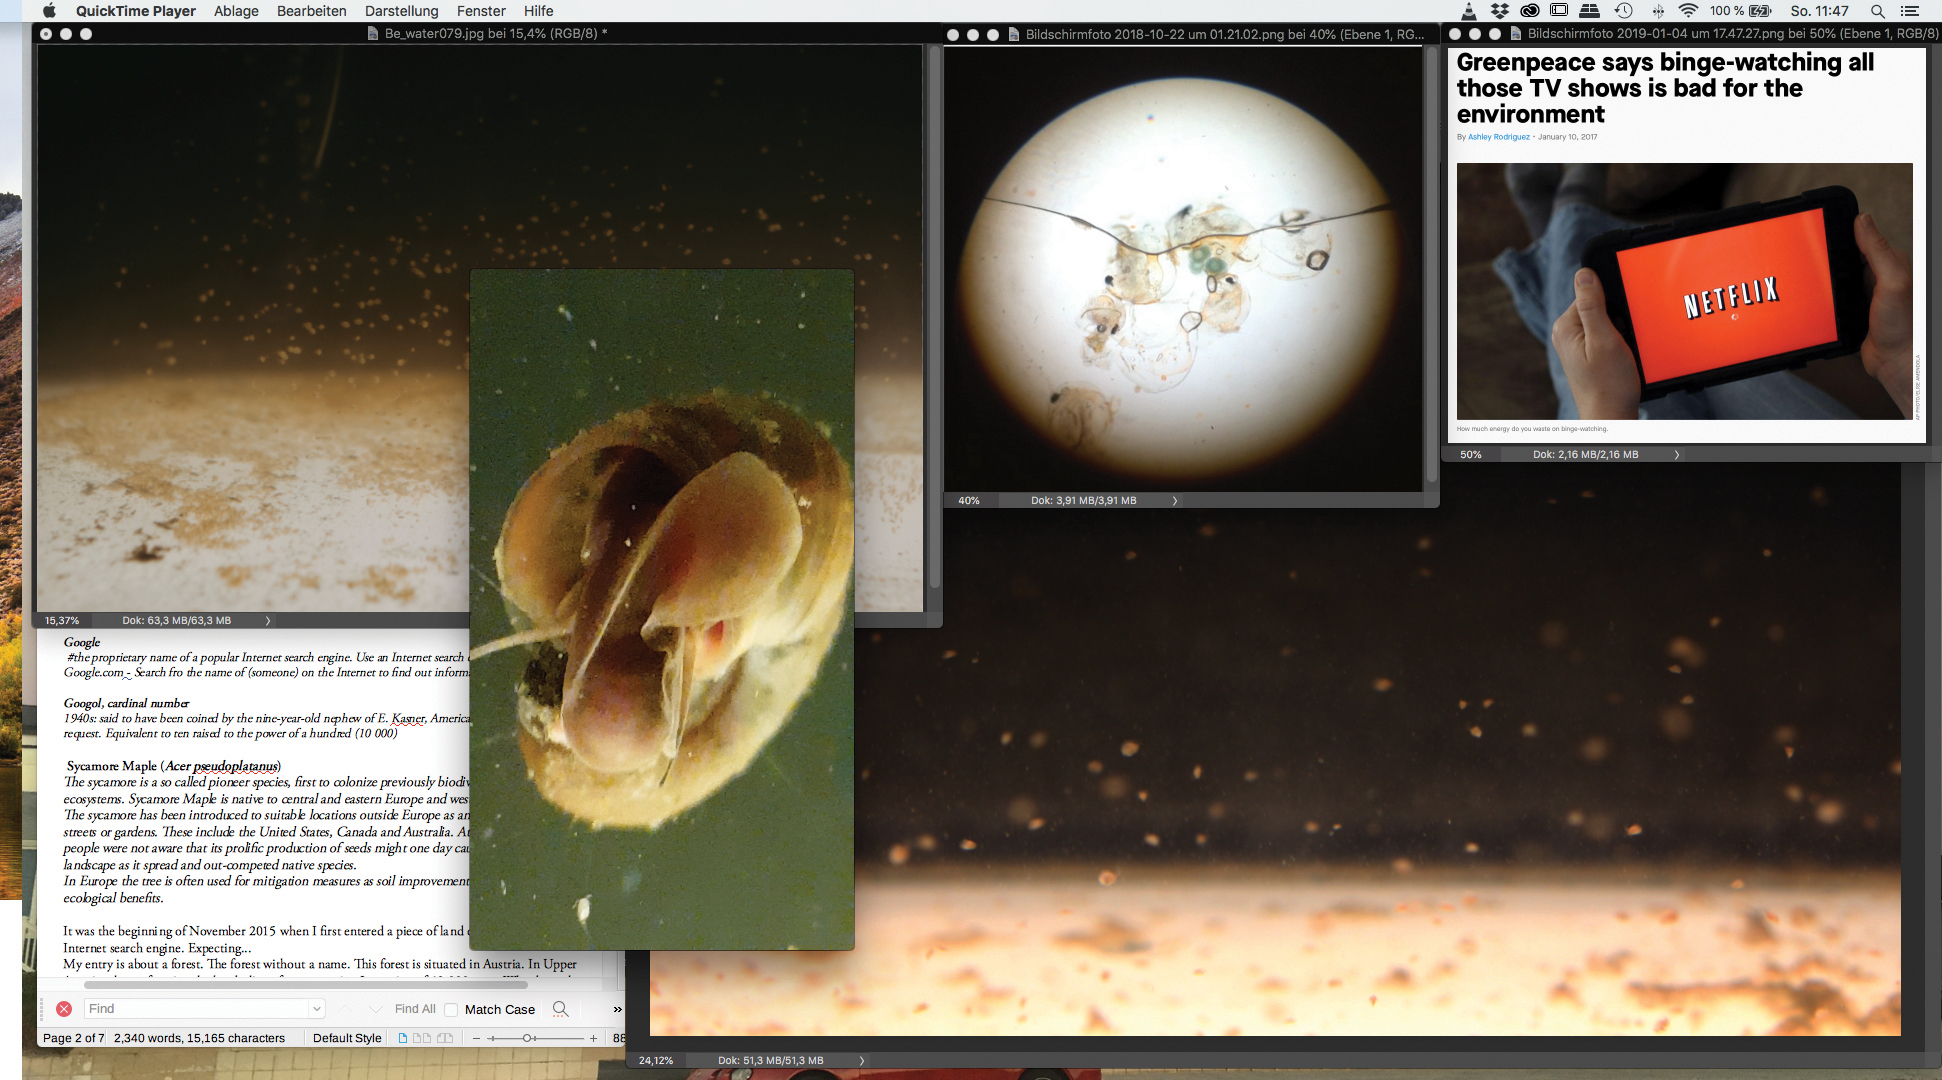Open the Find field history dropdown

[317, 1009]
